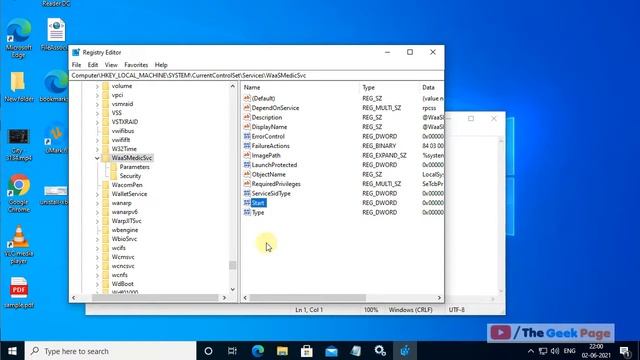640x360 pixels.
Task: Click the Description value icon
Action: pyautogui.click(x=247, y=117)
